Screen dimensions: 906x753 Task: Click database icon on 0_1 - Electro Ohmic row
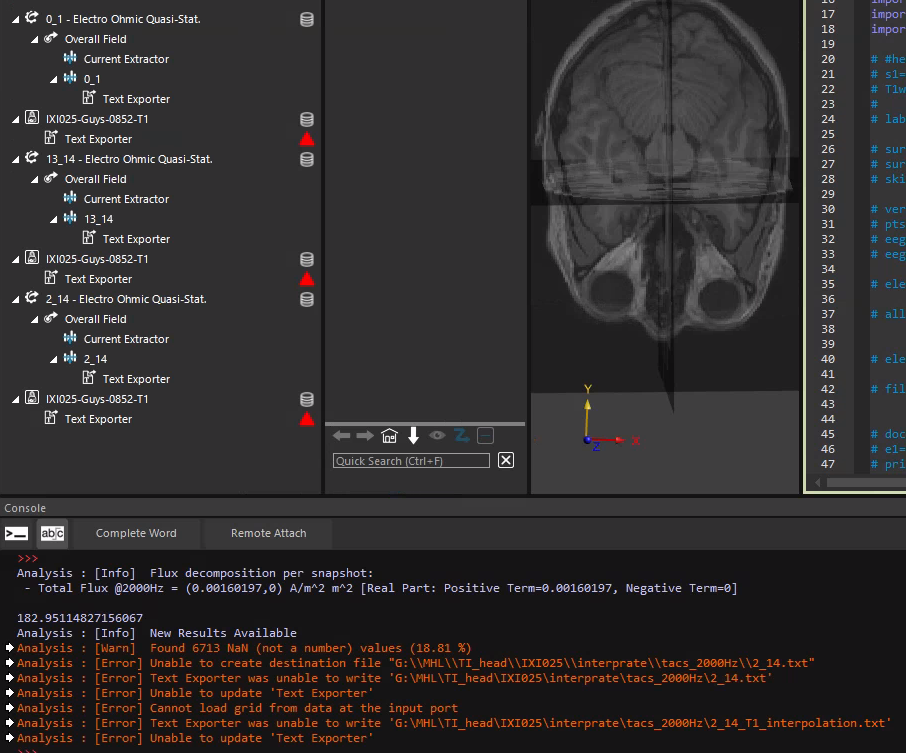click(x=307, y=19)
